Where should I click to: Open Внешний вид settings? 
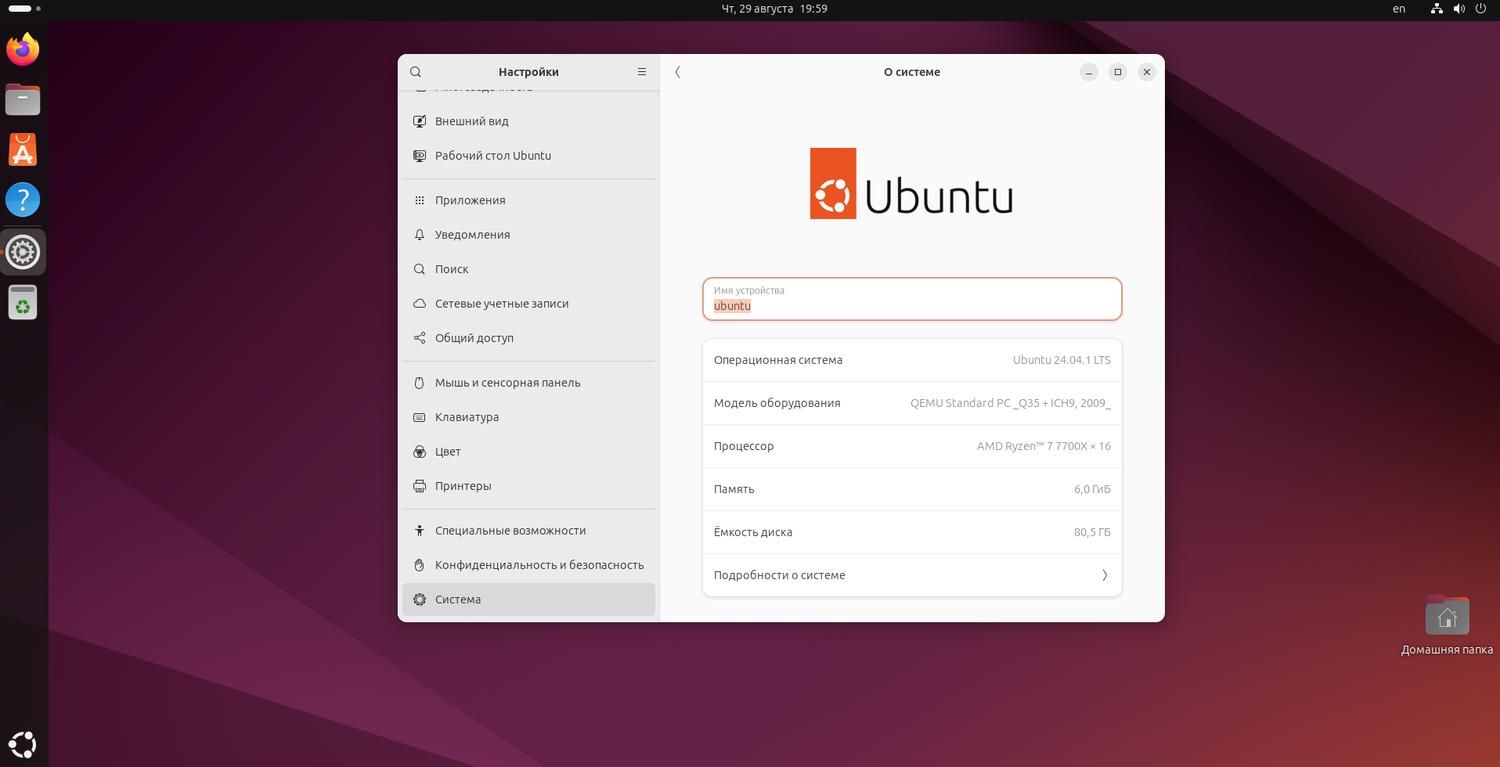(528, 121)
